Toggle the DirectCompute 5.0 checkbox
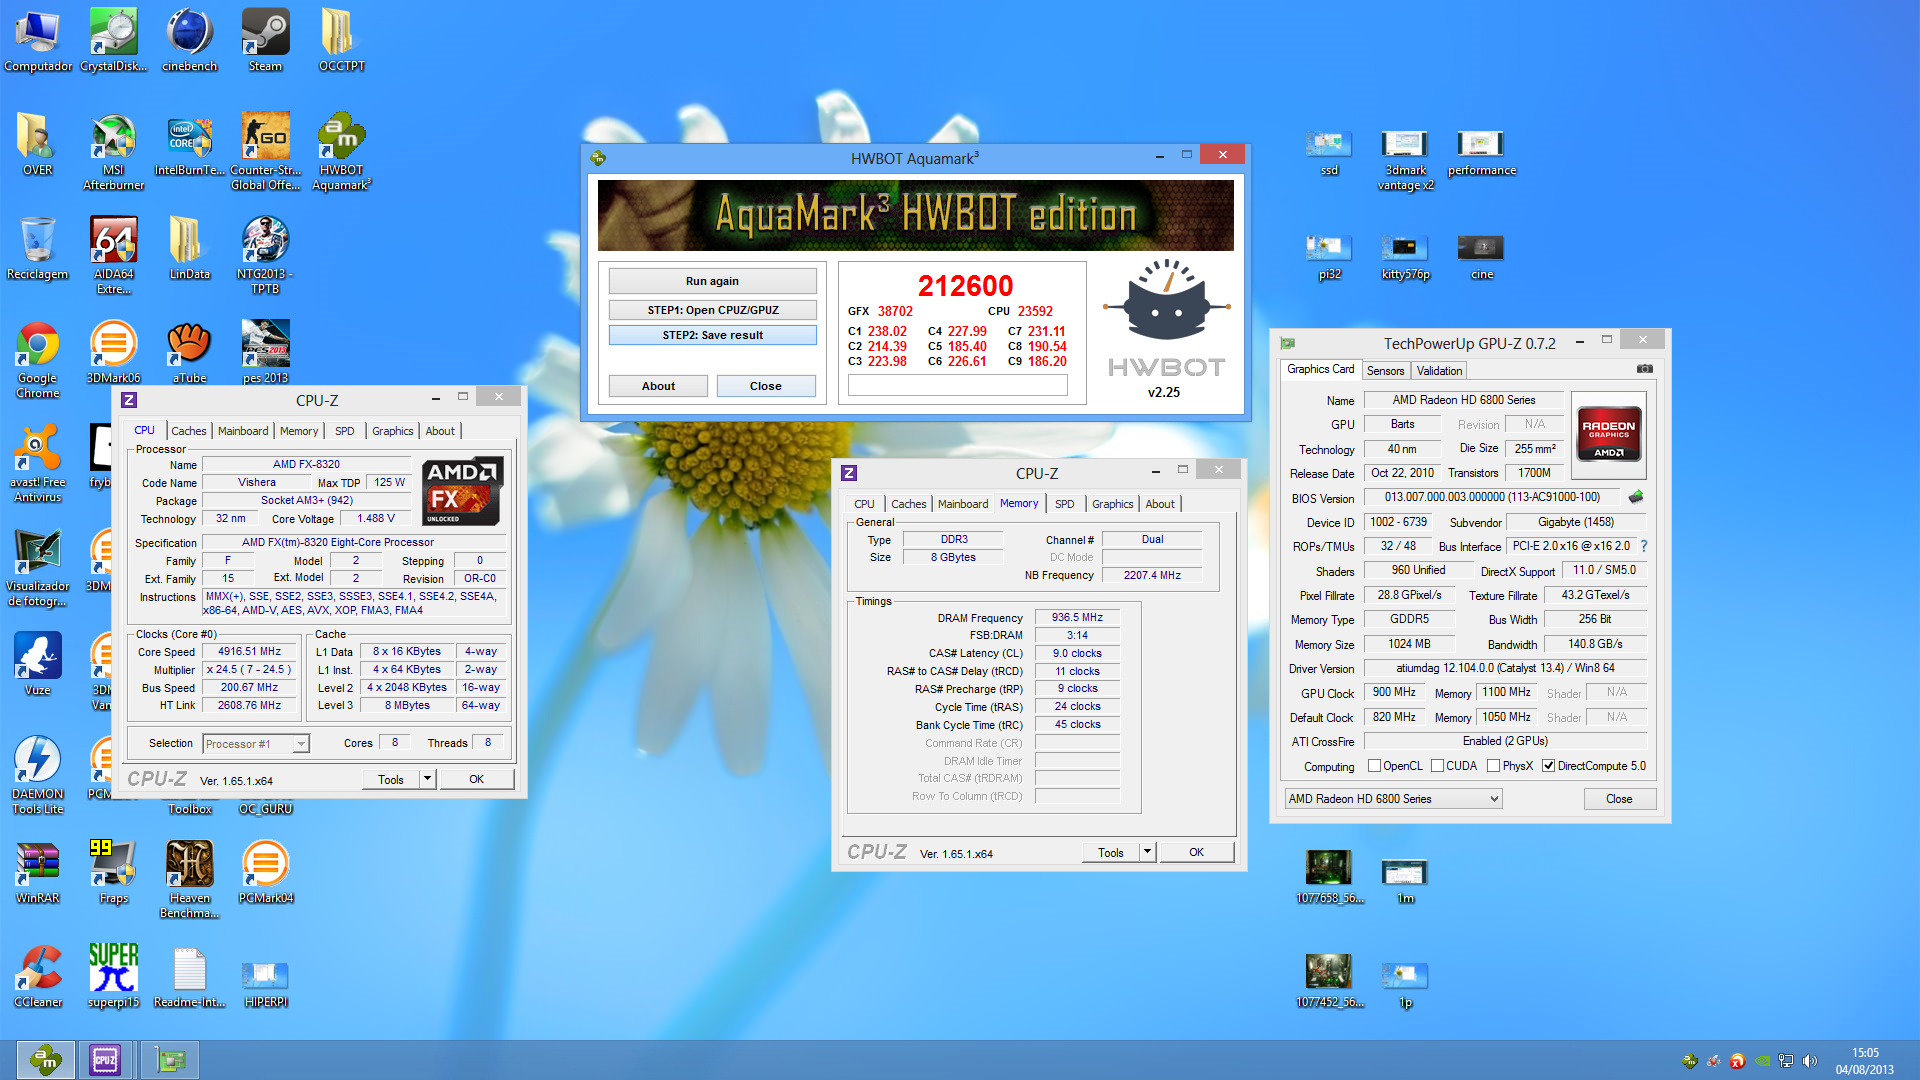Viewport: 1920px width, 1080px height. point(1548,766)
